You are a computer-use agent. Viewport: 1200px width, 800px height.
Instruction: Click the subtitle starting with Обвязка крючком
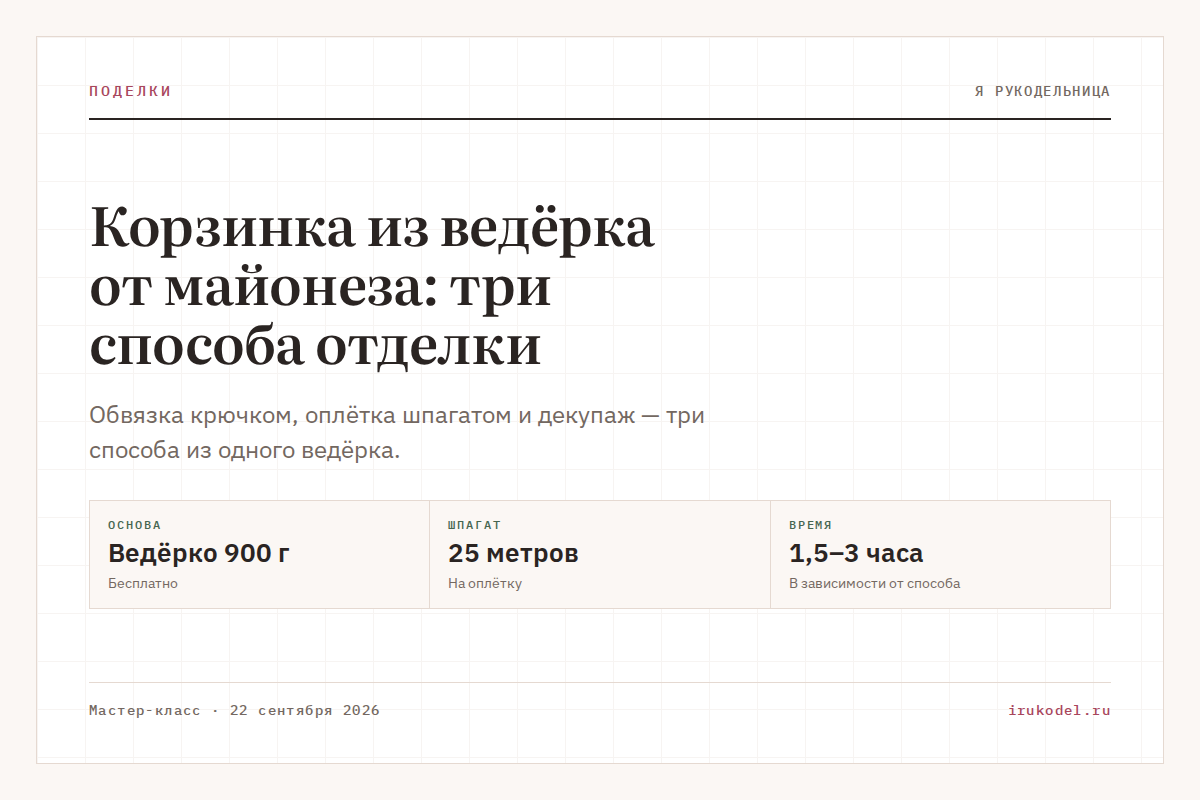tap(397, 433)
